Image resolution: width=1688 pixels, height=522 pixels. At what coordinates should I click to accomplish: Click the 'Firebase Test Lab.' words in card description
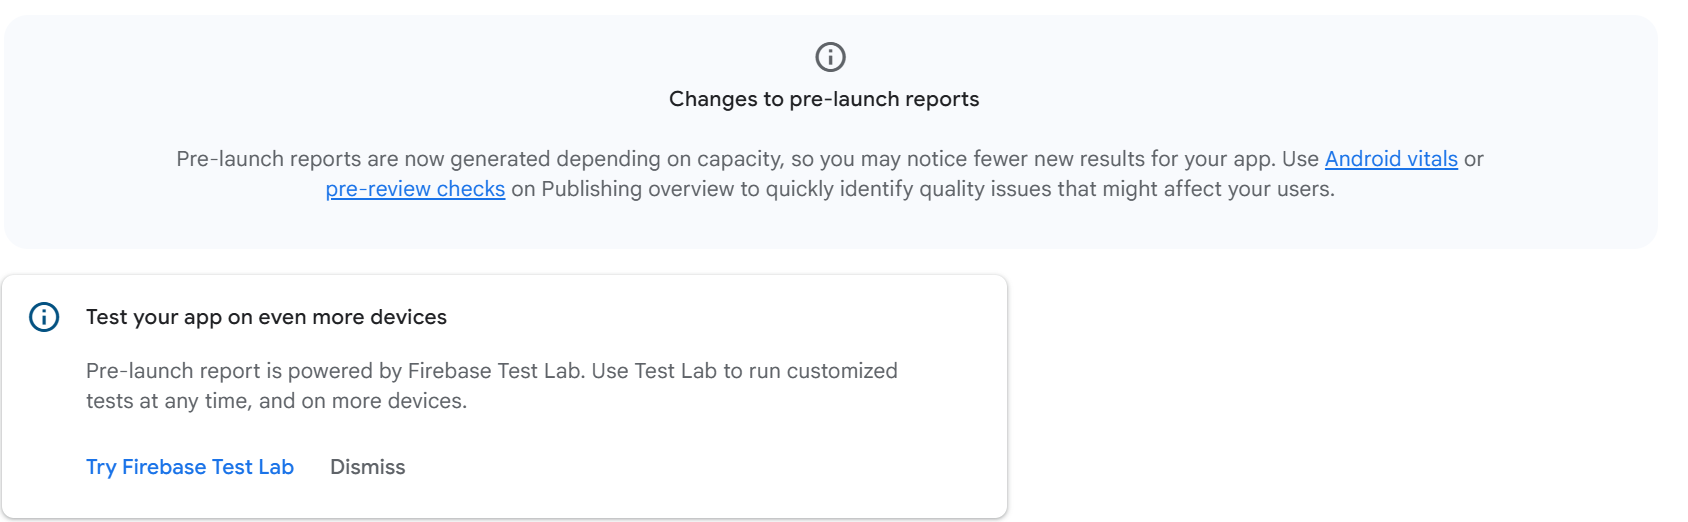point(496,371)
